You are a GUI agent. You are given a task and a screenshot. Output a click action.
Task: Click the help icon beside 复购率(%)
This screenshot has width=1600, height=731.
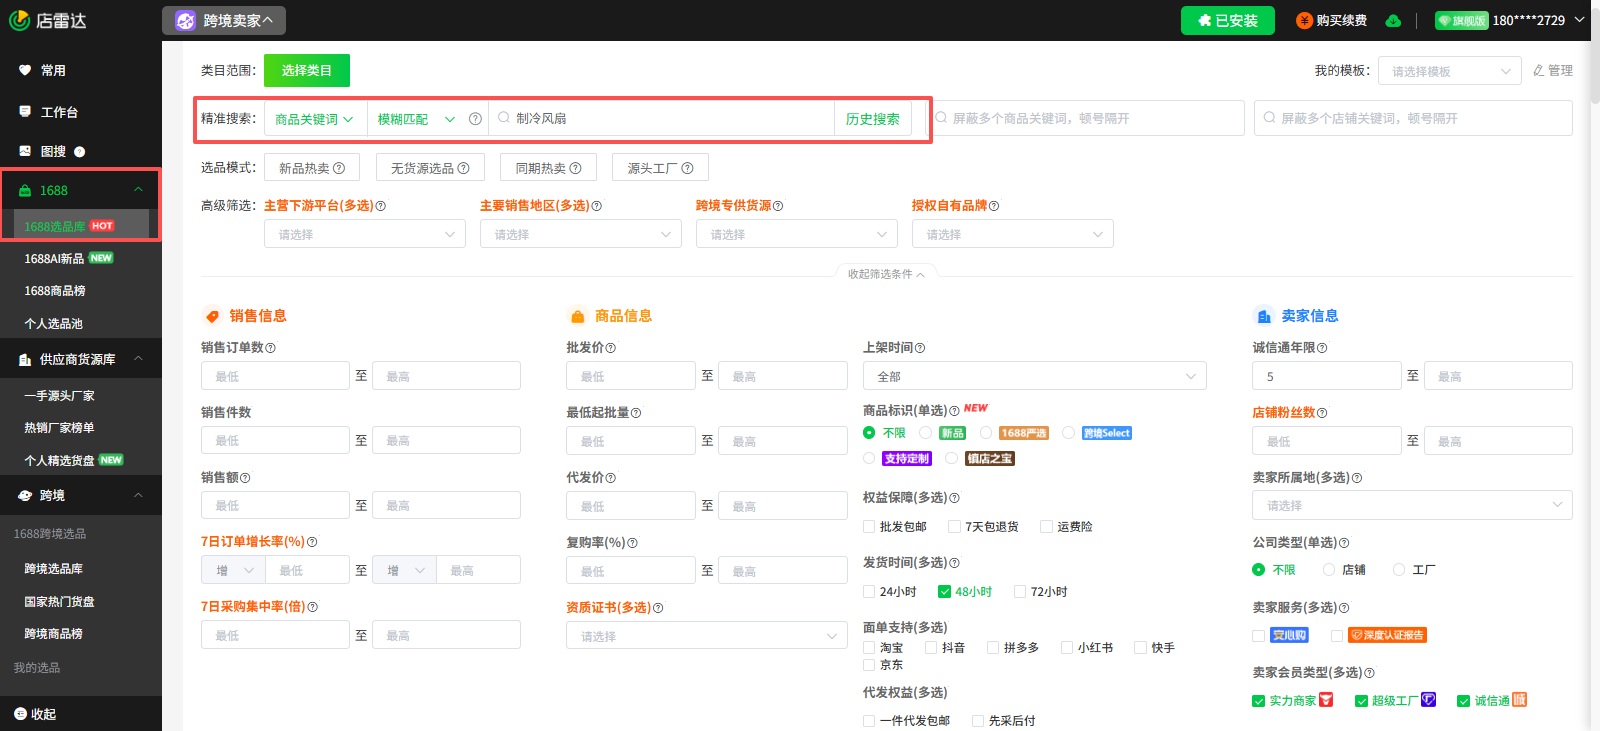pyautogui.click(x=632, y=543)
